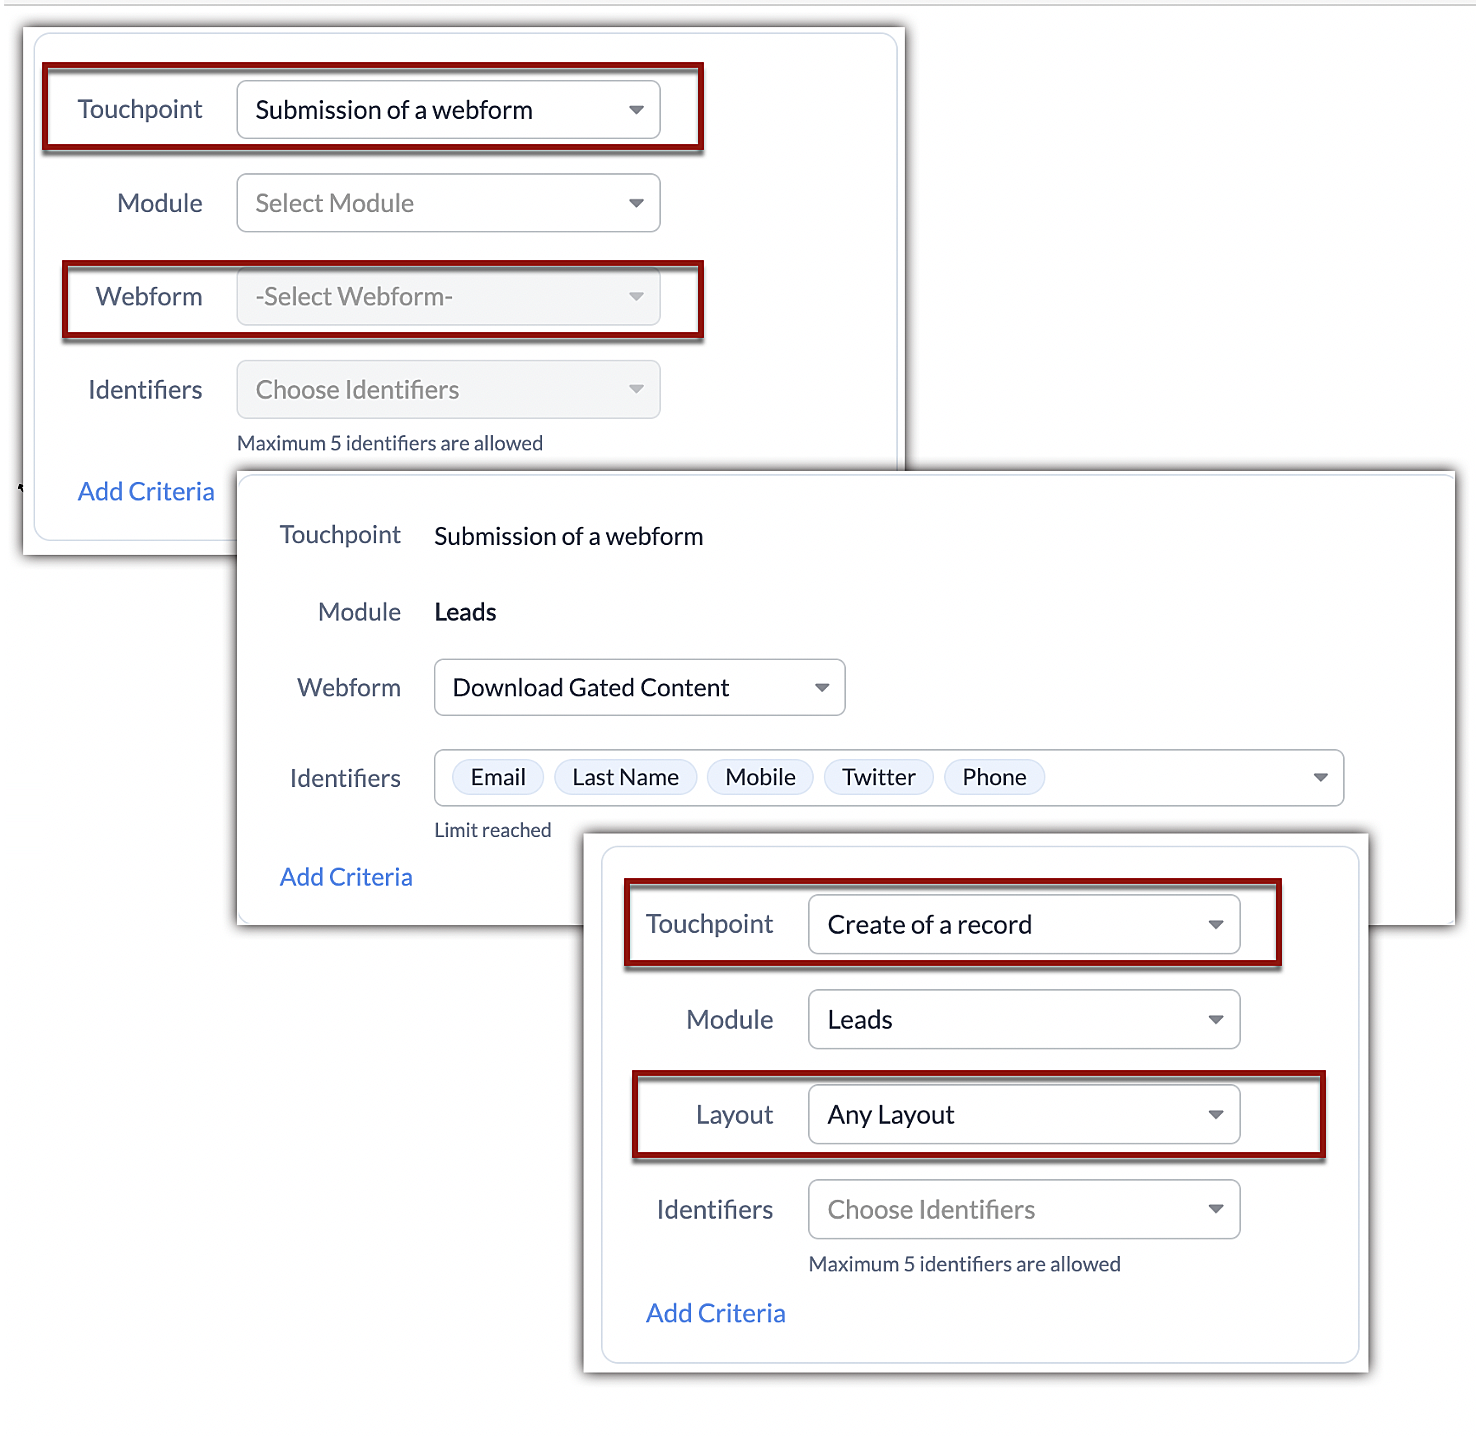The height and width of the screenshot is (1436, 1476).
Task: Expand the identifiers list arrow beside Phone
Action: pos(1320,778)
